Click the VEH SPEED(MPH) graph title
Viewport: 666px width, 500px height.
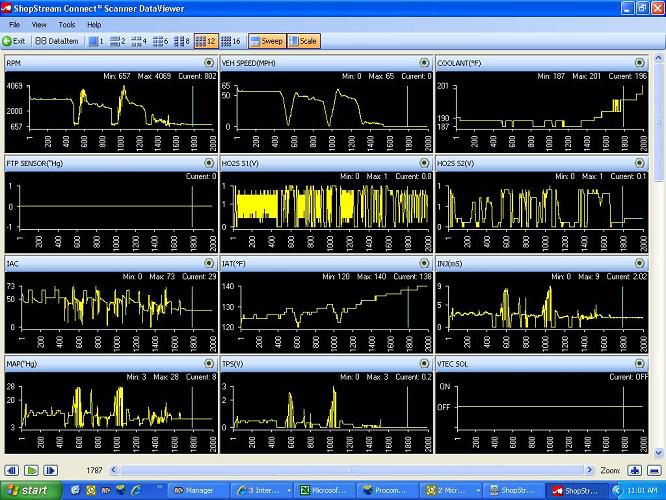(x=248, y=63)
